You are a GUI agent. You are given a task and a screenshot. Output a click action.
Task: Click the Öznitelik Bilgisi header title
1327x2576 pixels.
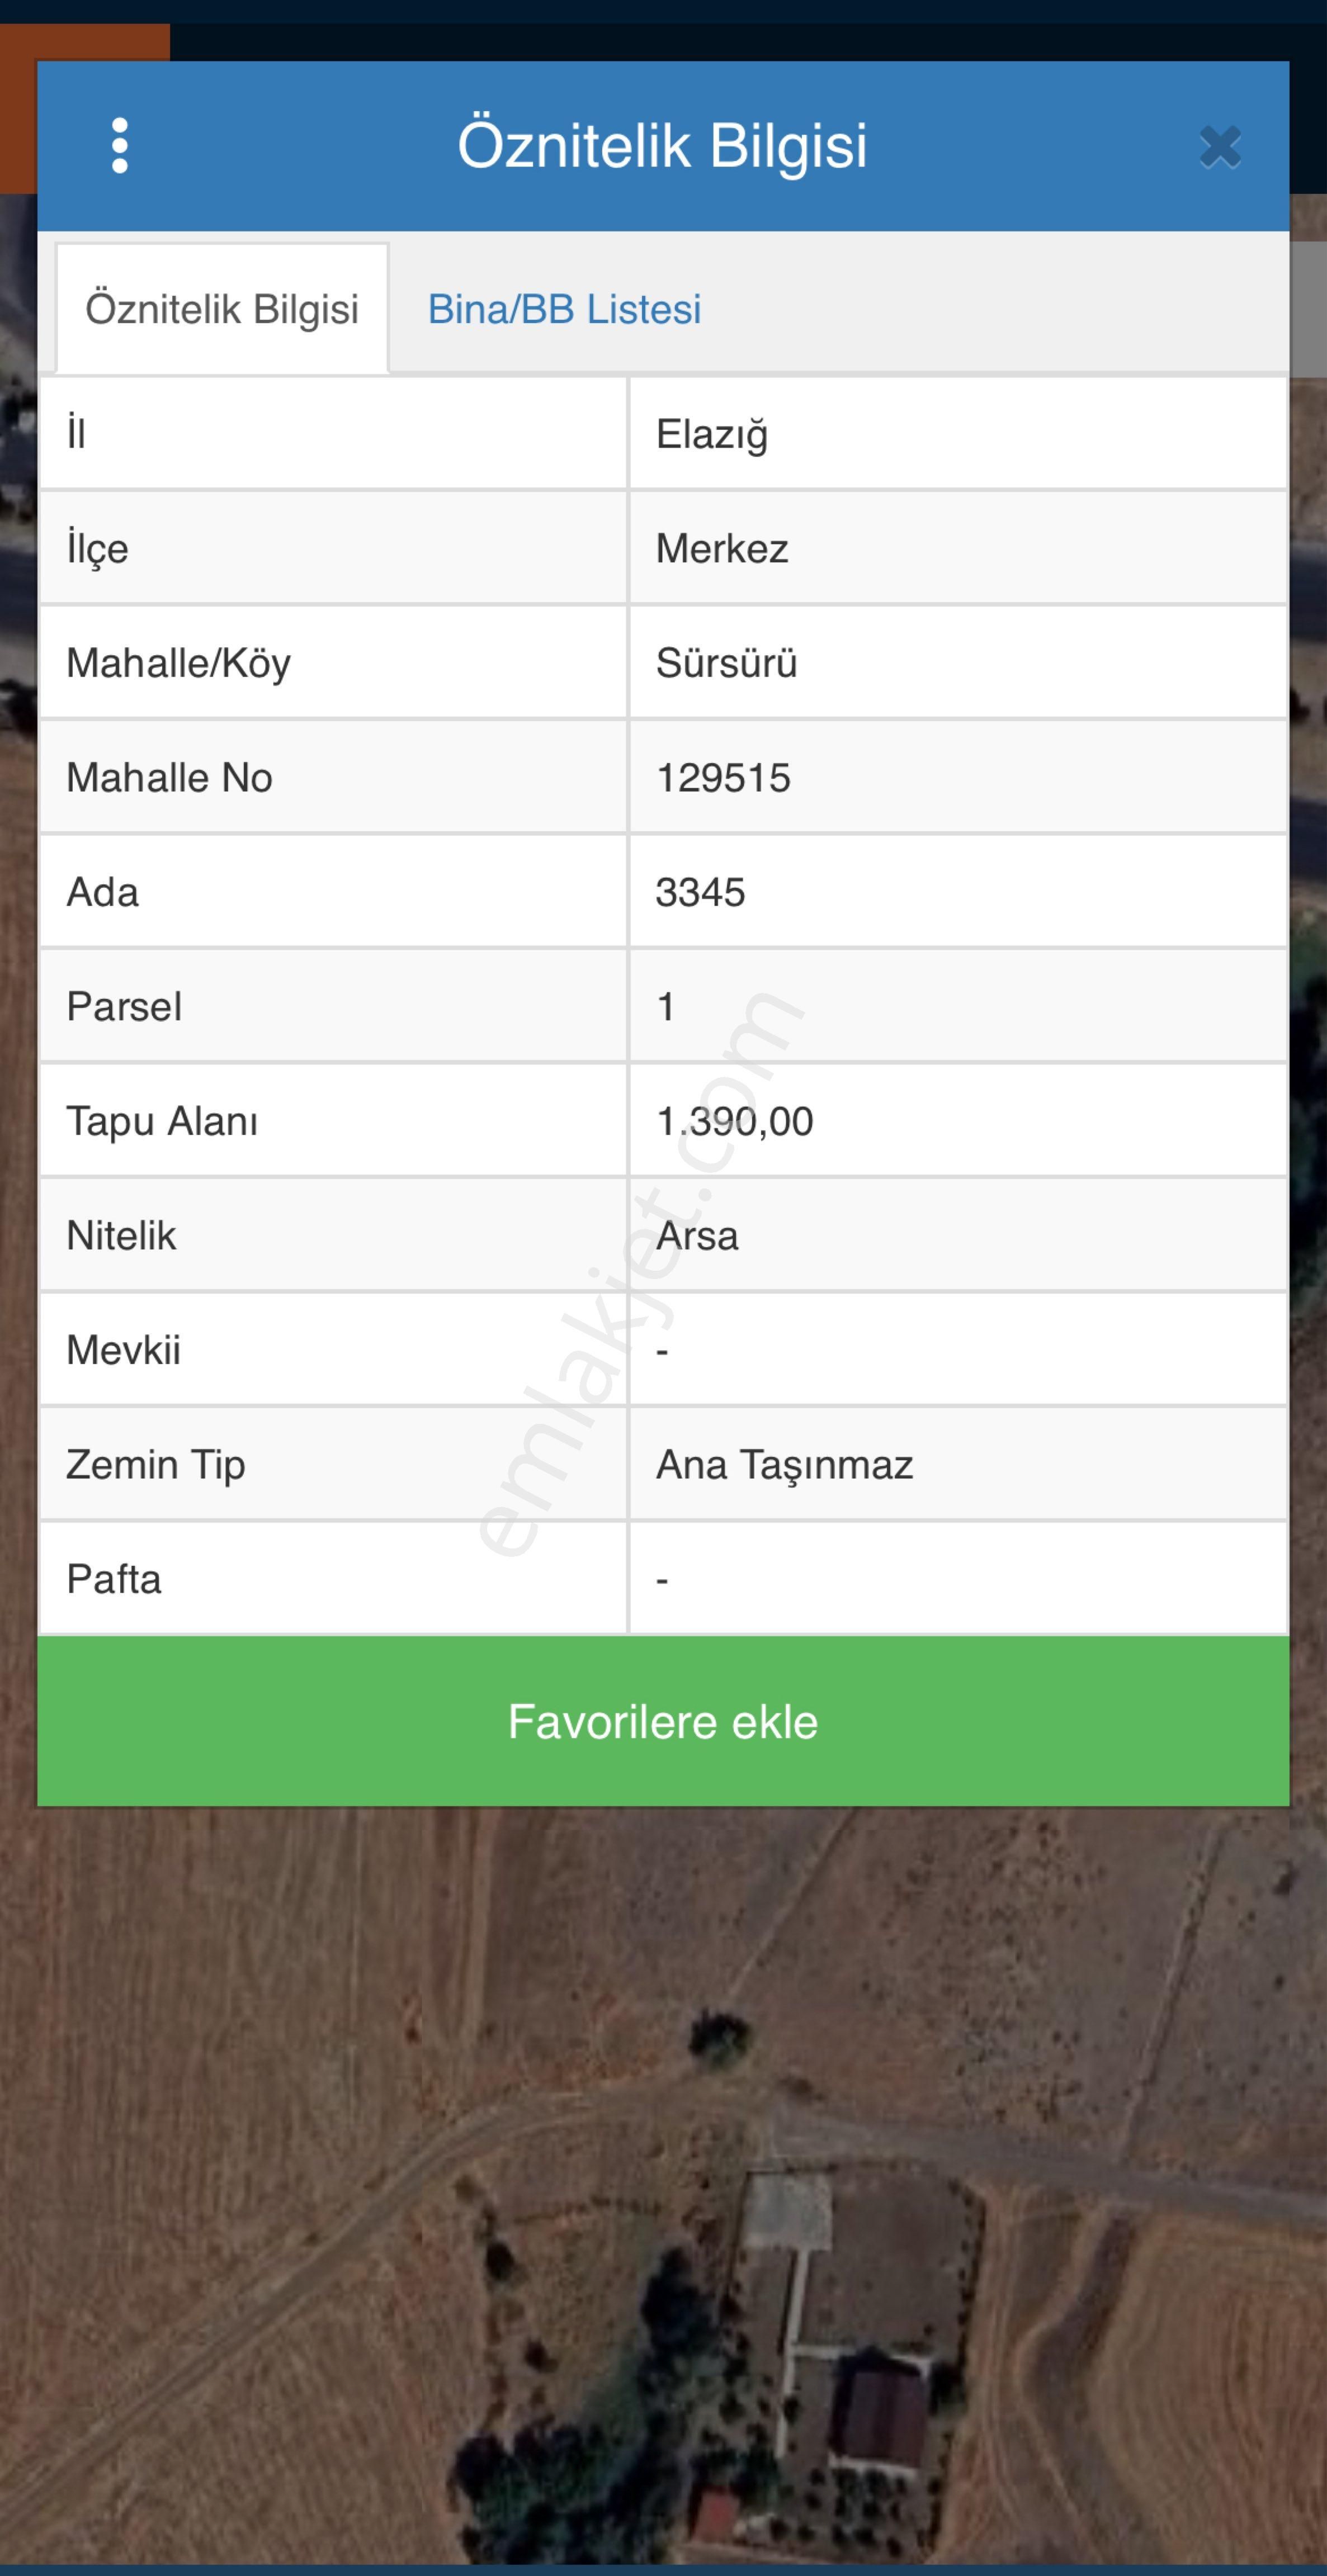[x=662, y=146]
